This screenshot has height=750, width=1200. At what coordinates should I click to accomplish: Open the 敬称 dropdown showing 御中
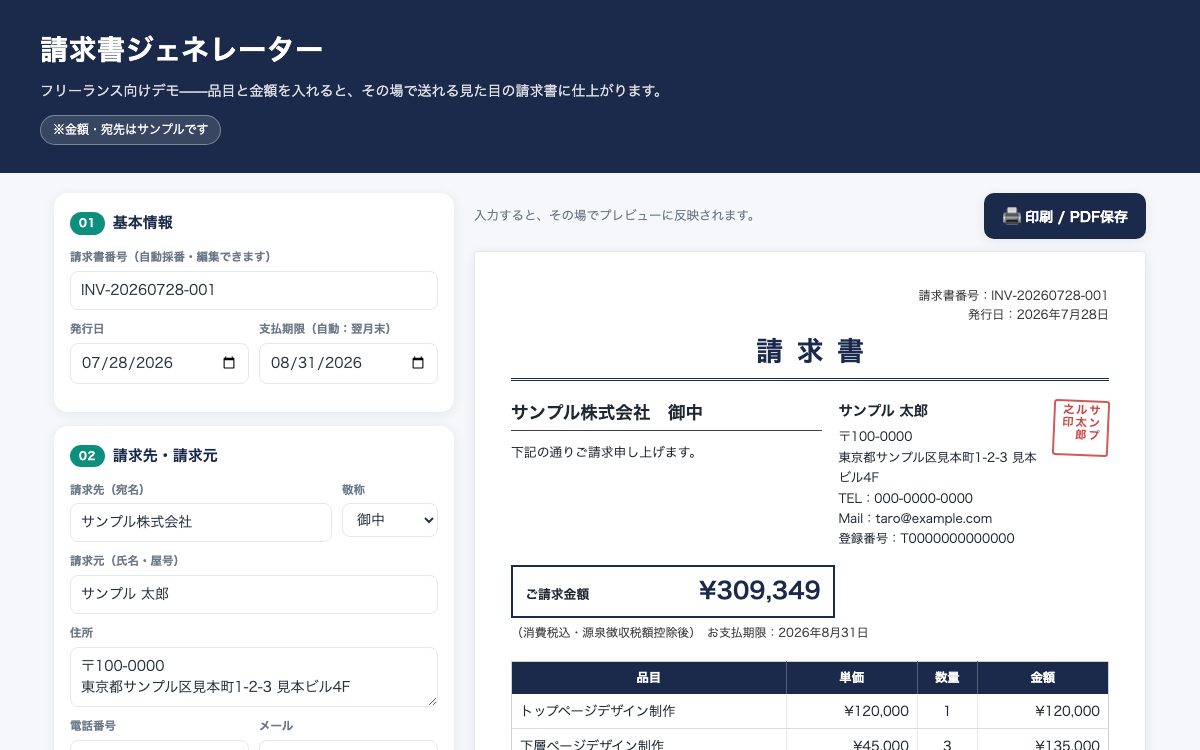390,520
